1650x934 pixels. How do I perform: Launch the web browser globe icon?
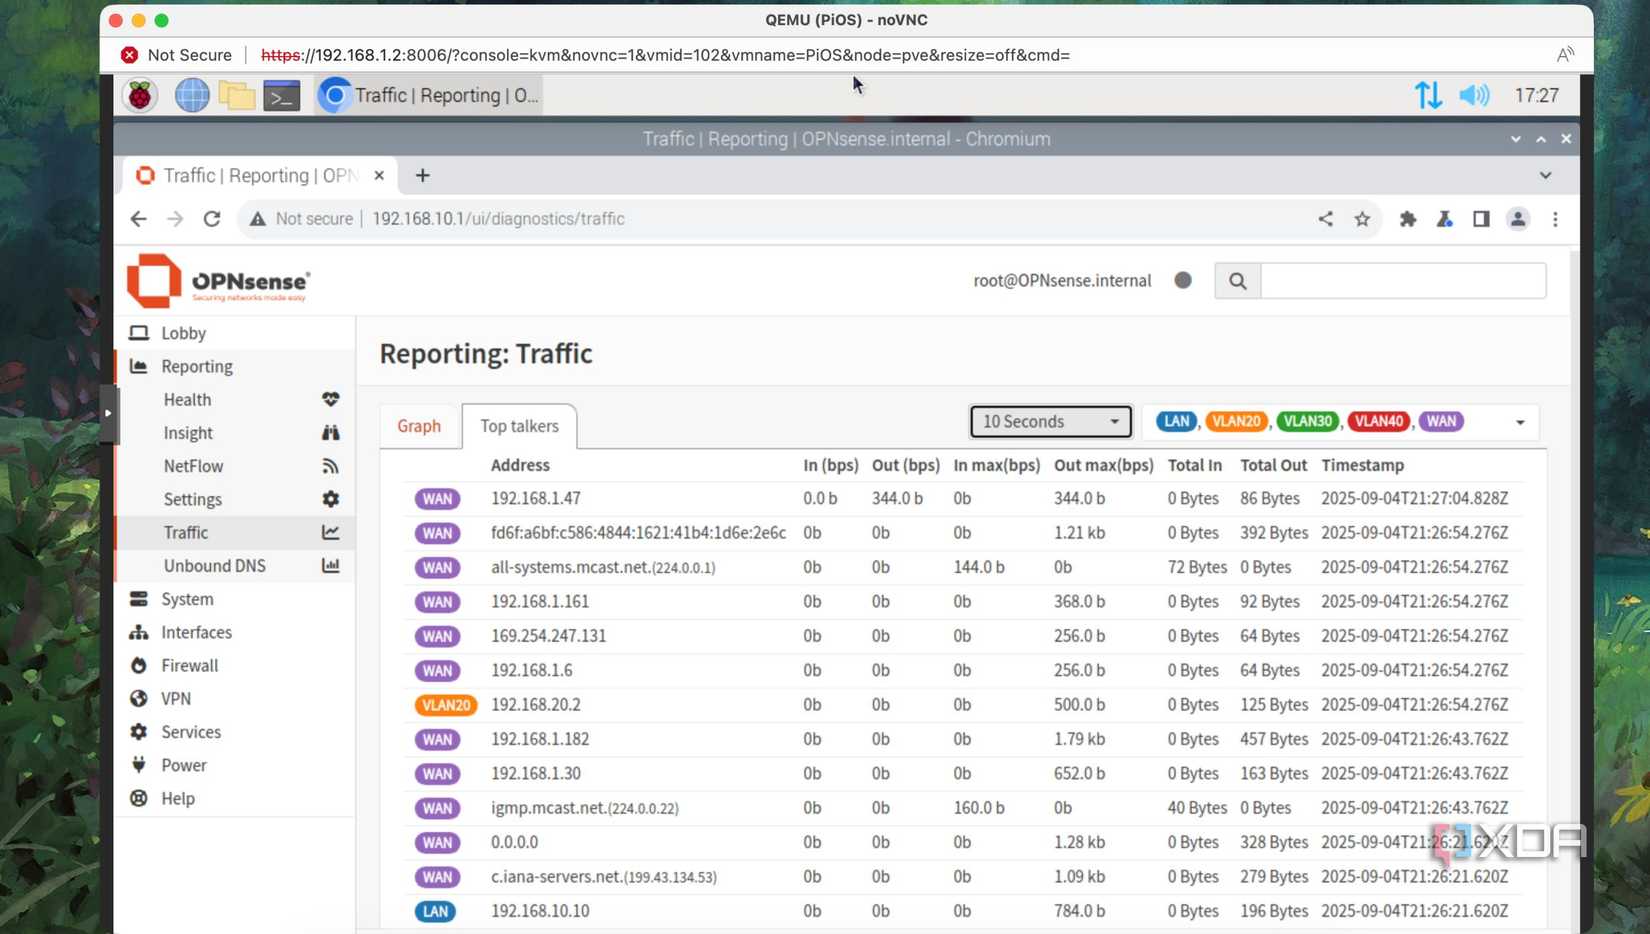pyautogui.click(x=191, y=96)
